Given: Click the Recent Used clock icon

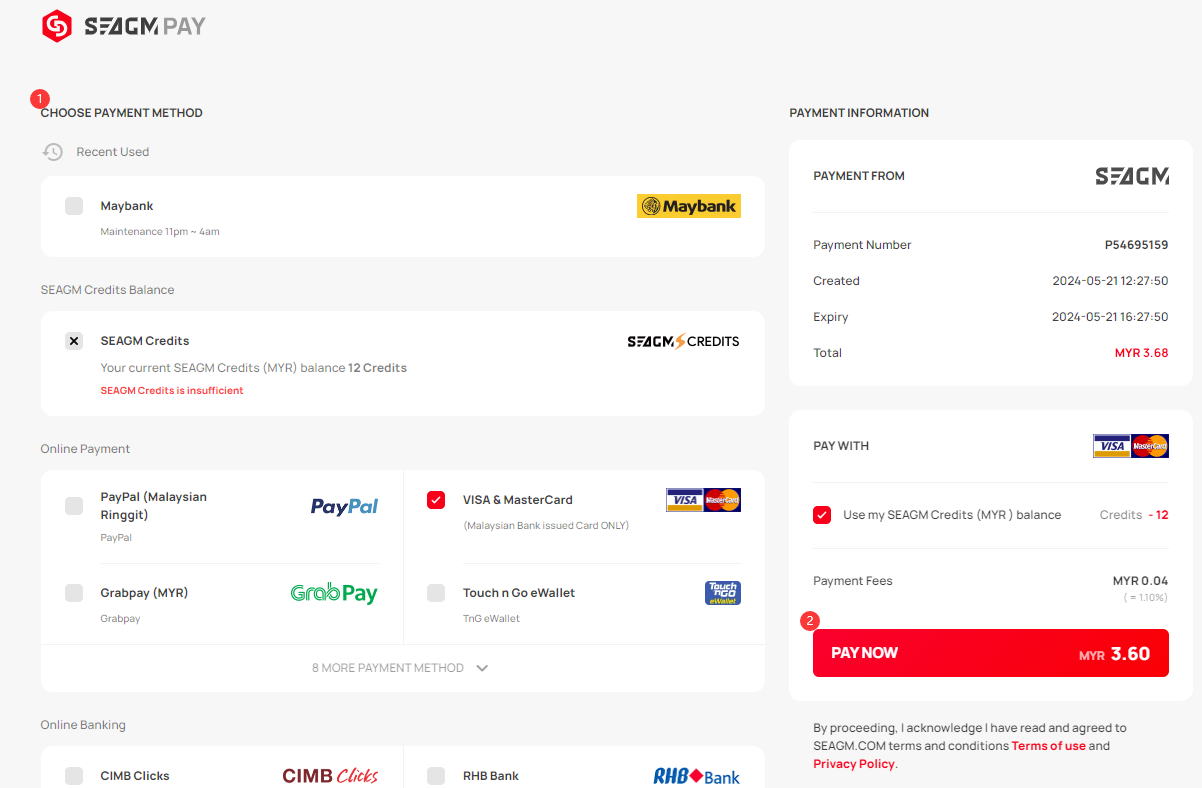Looking at the screenshot, I should [x=53, y=152].
